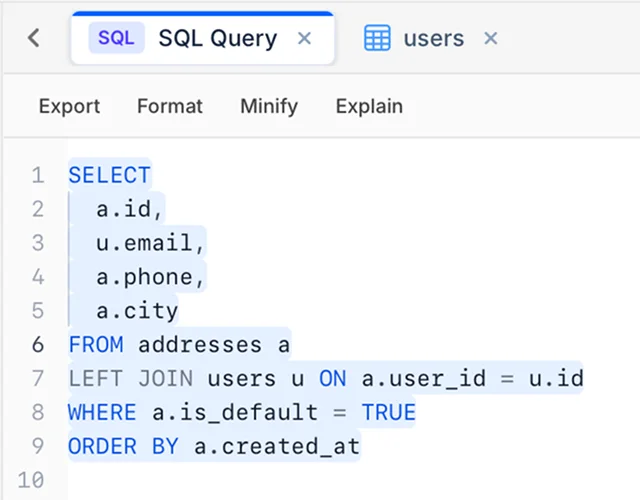Switch to the SQL Query tab
Image resolution: width=640 pixels, height=500 pixels.
point(202,38)
